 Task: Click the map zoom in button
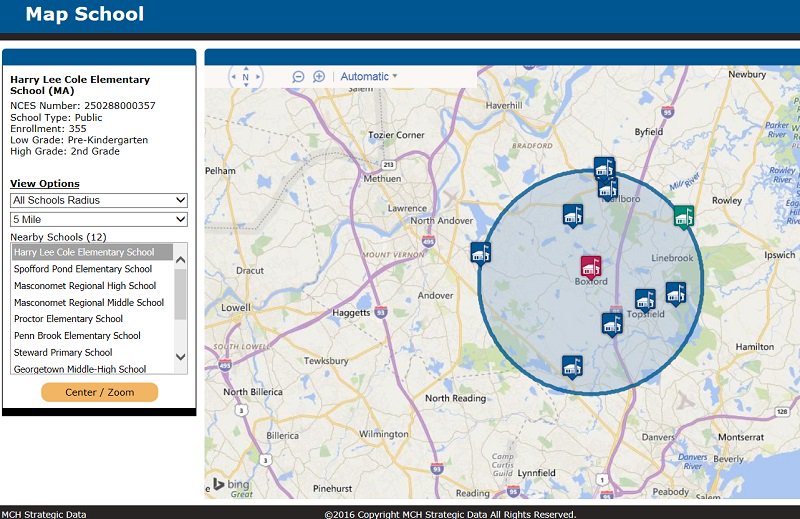[x=319, y=77]
